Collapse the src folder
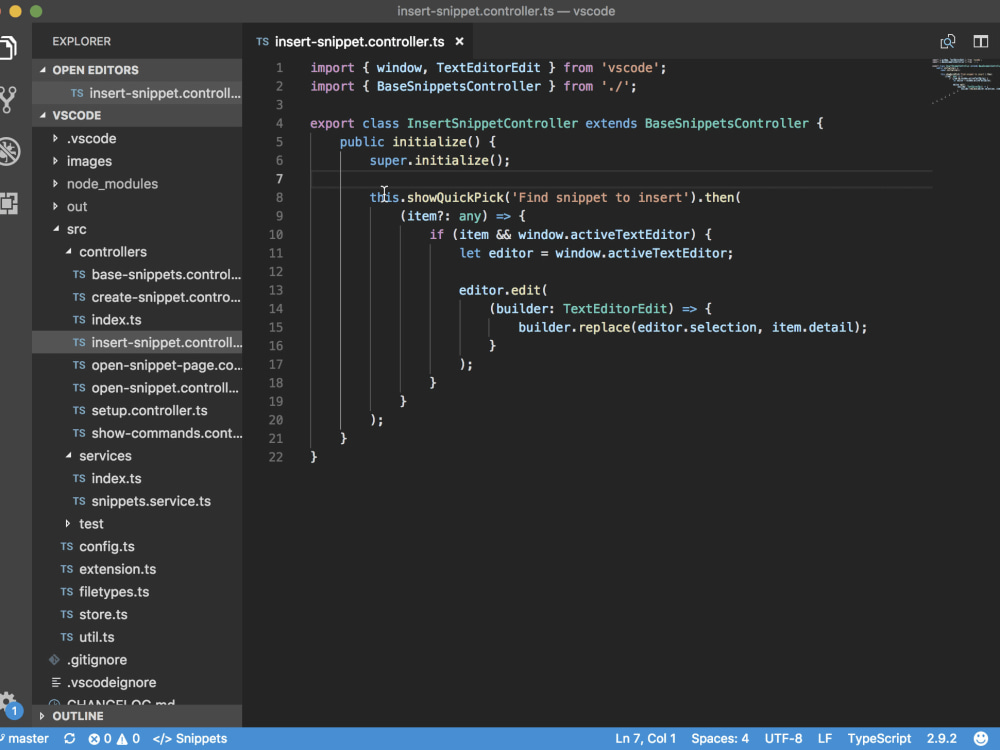1000x750 pixels. coord(137,229)
